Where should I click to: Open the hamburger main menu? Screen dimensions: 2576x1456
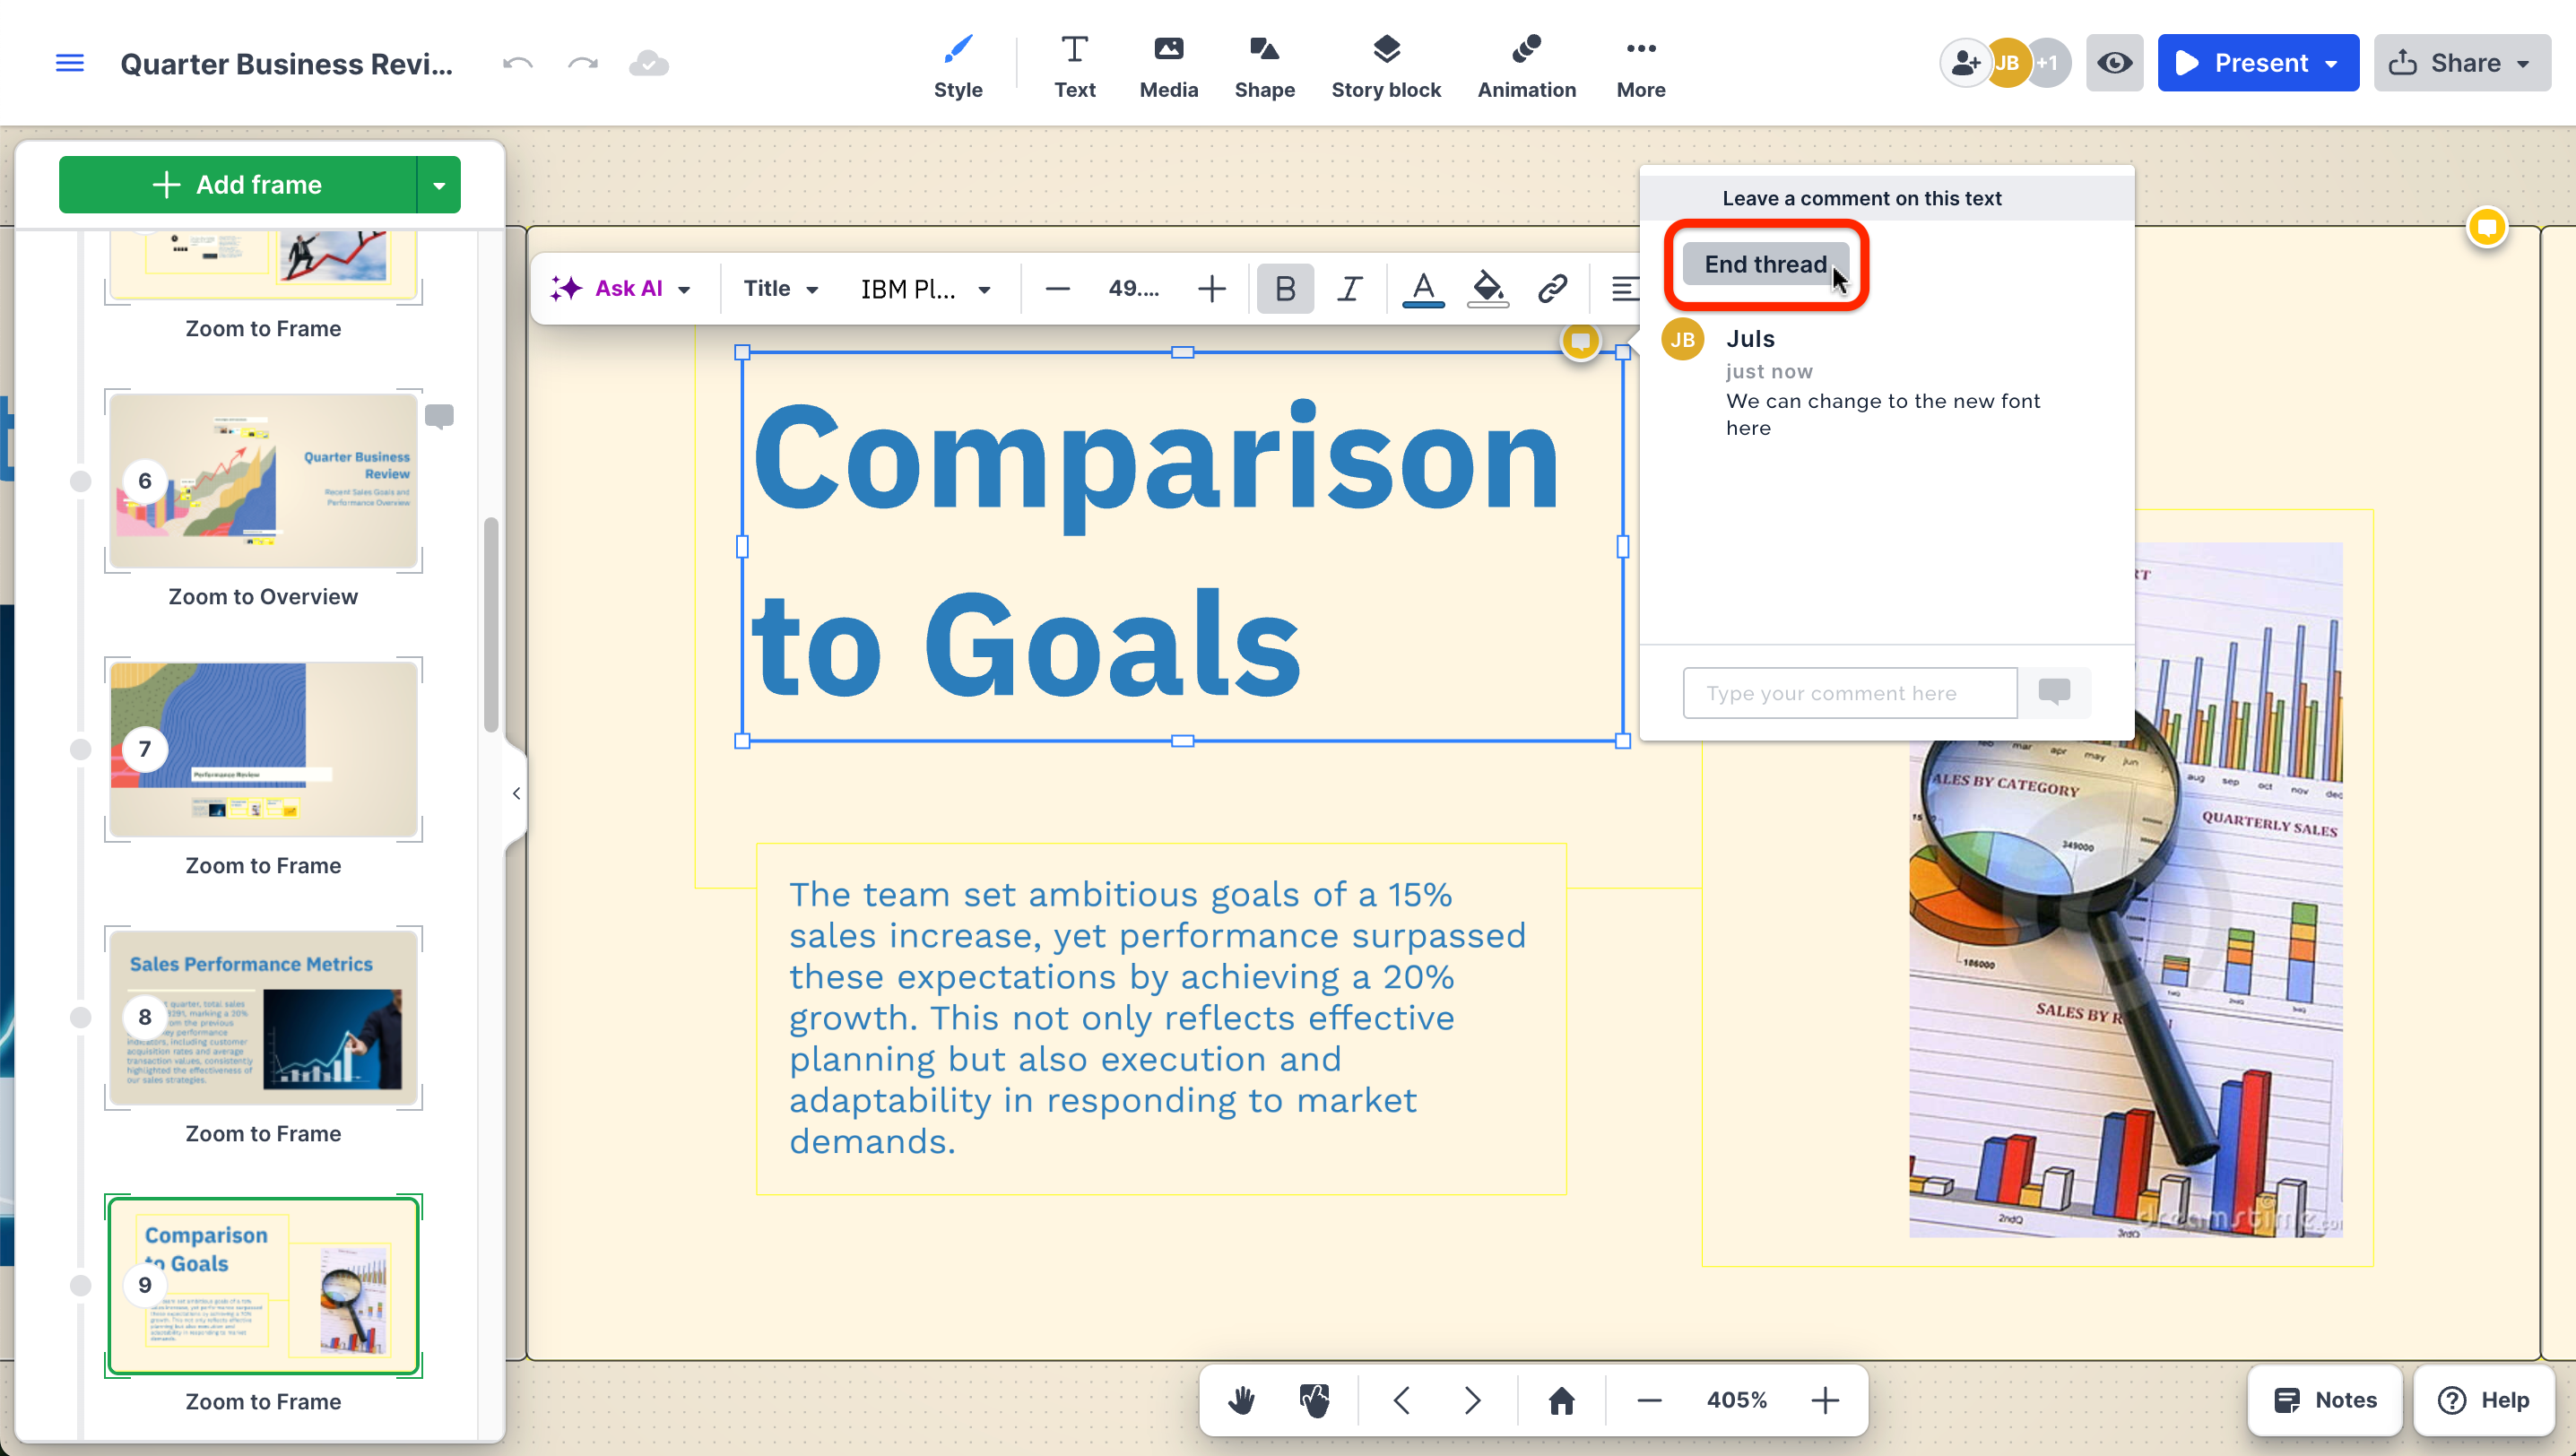point(69,63)
